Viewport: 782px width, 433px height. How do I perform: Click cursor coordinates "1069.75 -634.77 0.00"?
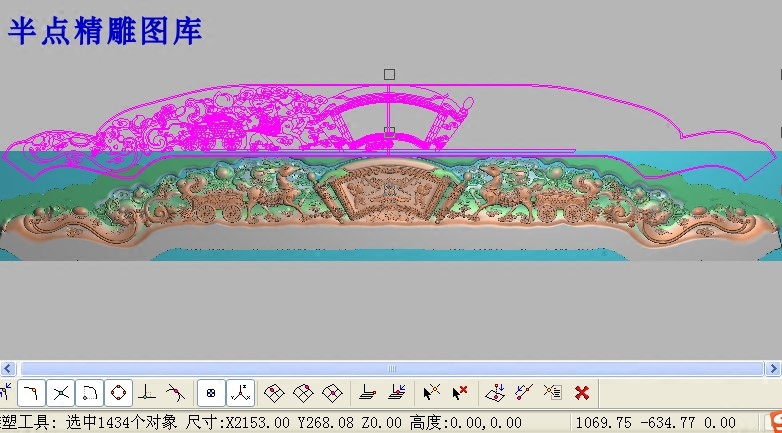pyautogui.click(x=655, y=423)
